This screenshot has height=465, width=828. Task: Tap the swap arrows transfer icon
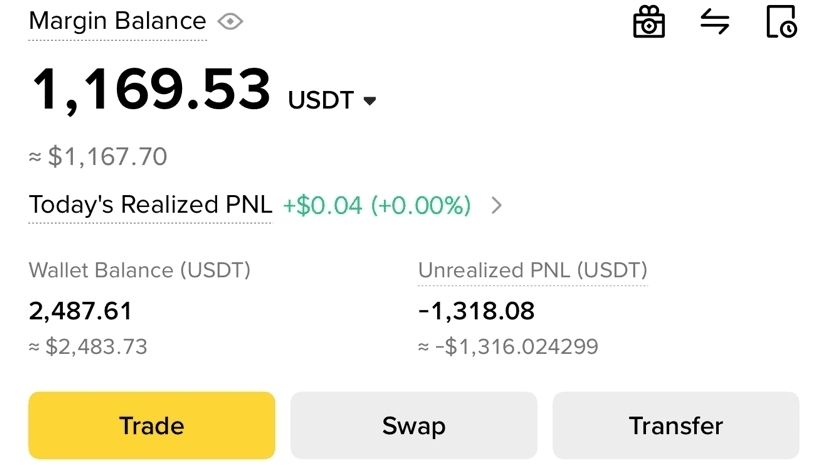(714, 22)
